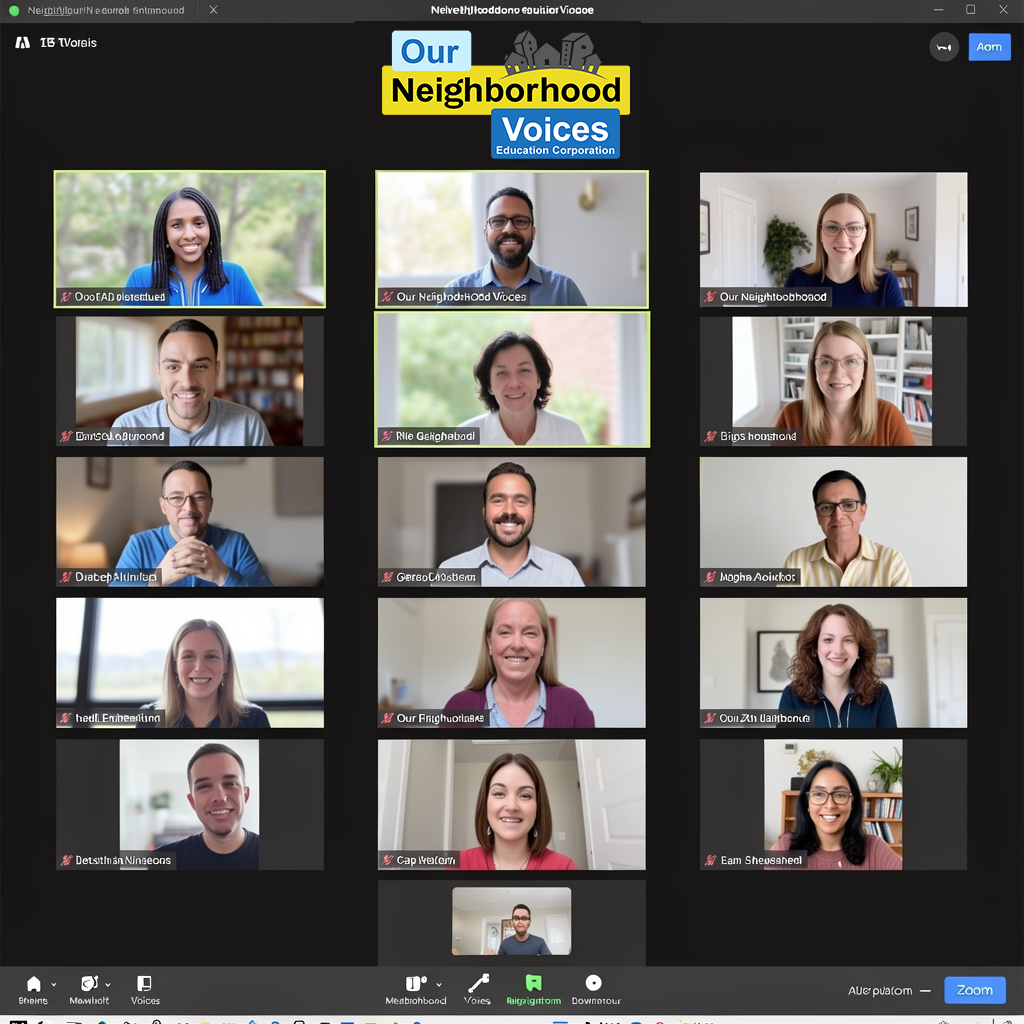Viewport: 1024px width, 1024px height.
Task: Open the Voices panel in the bottom-left toolbar
Action: (144, 989)
